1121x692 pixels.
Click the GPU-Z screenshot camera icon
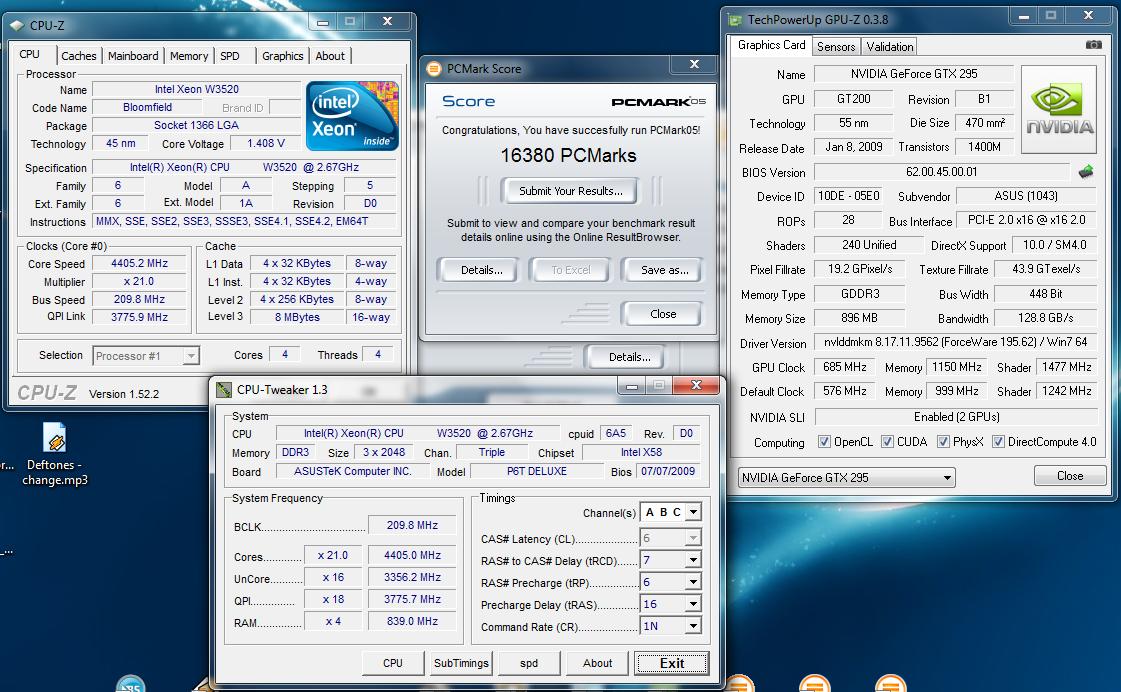click(x=1093, y=45)
